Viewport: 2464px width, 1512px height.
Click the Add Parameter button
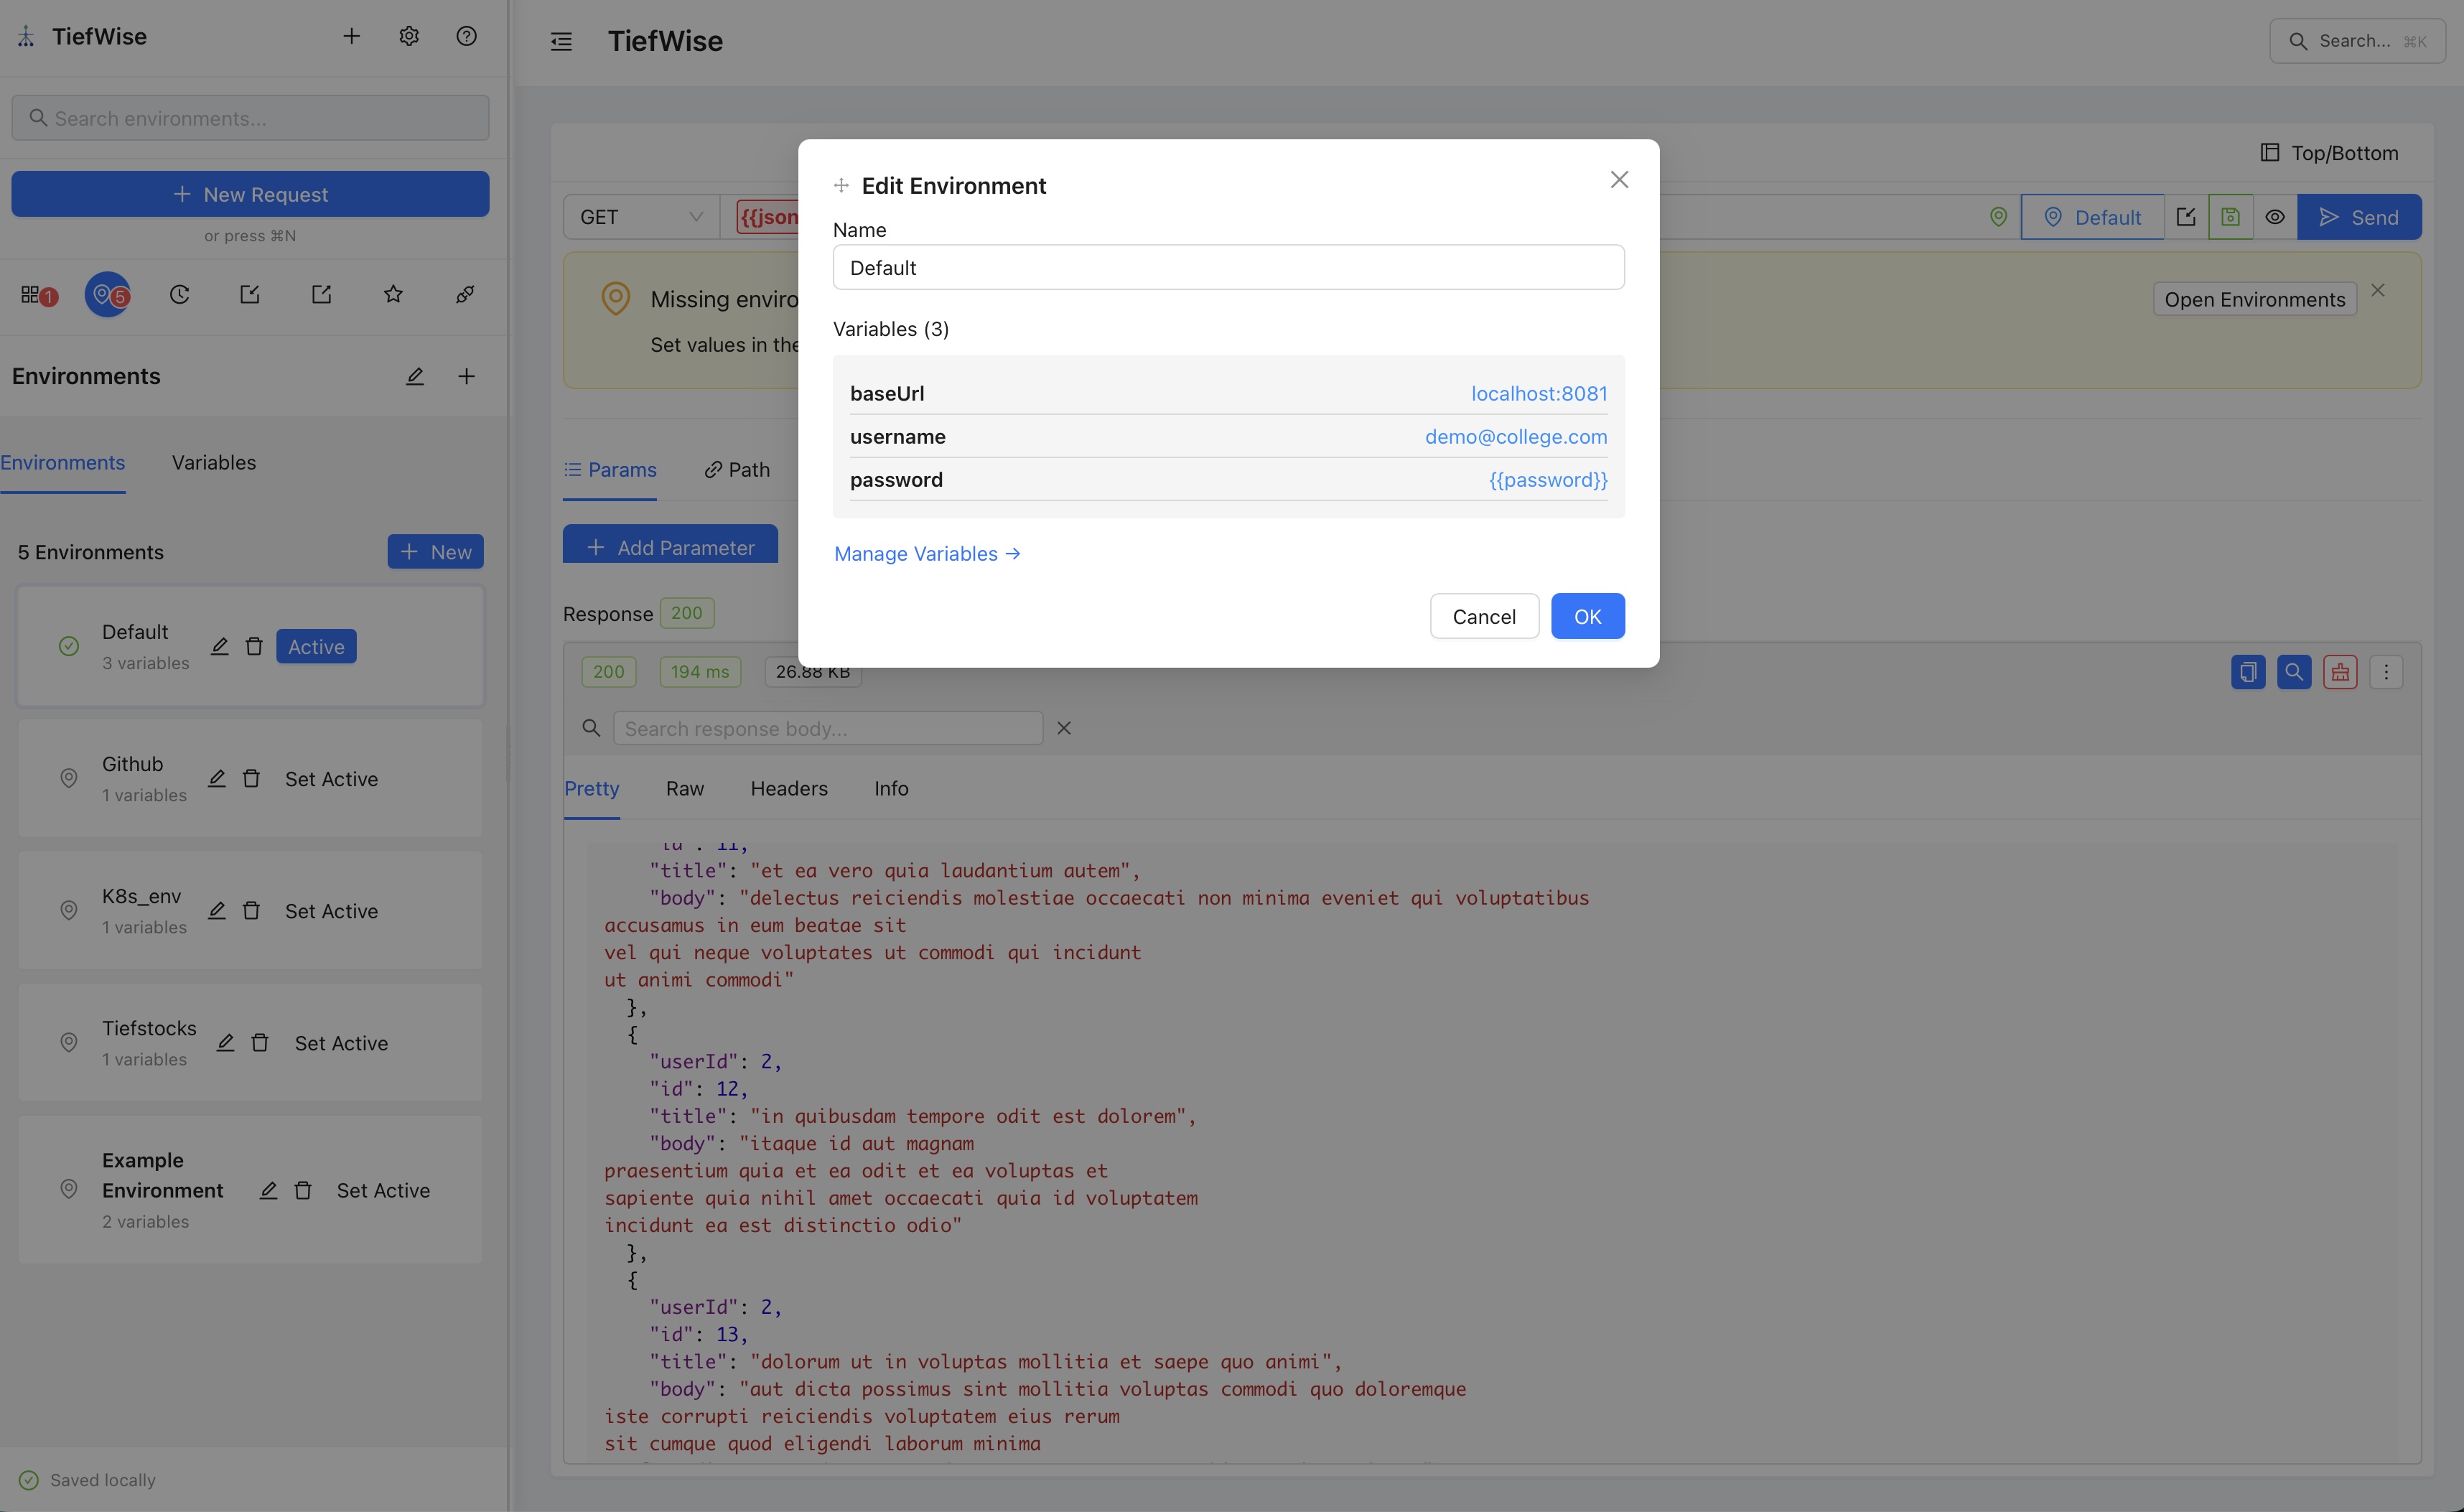[x=670, y=545]
